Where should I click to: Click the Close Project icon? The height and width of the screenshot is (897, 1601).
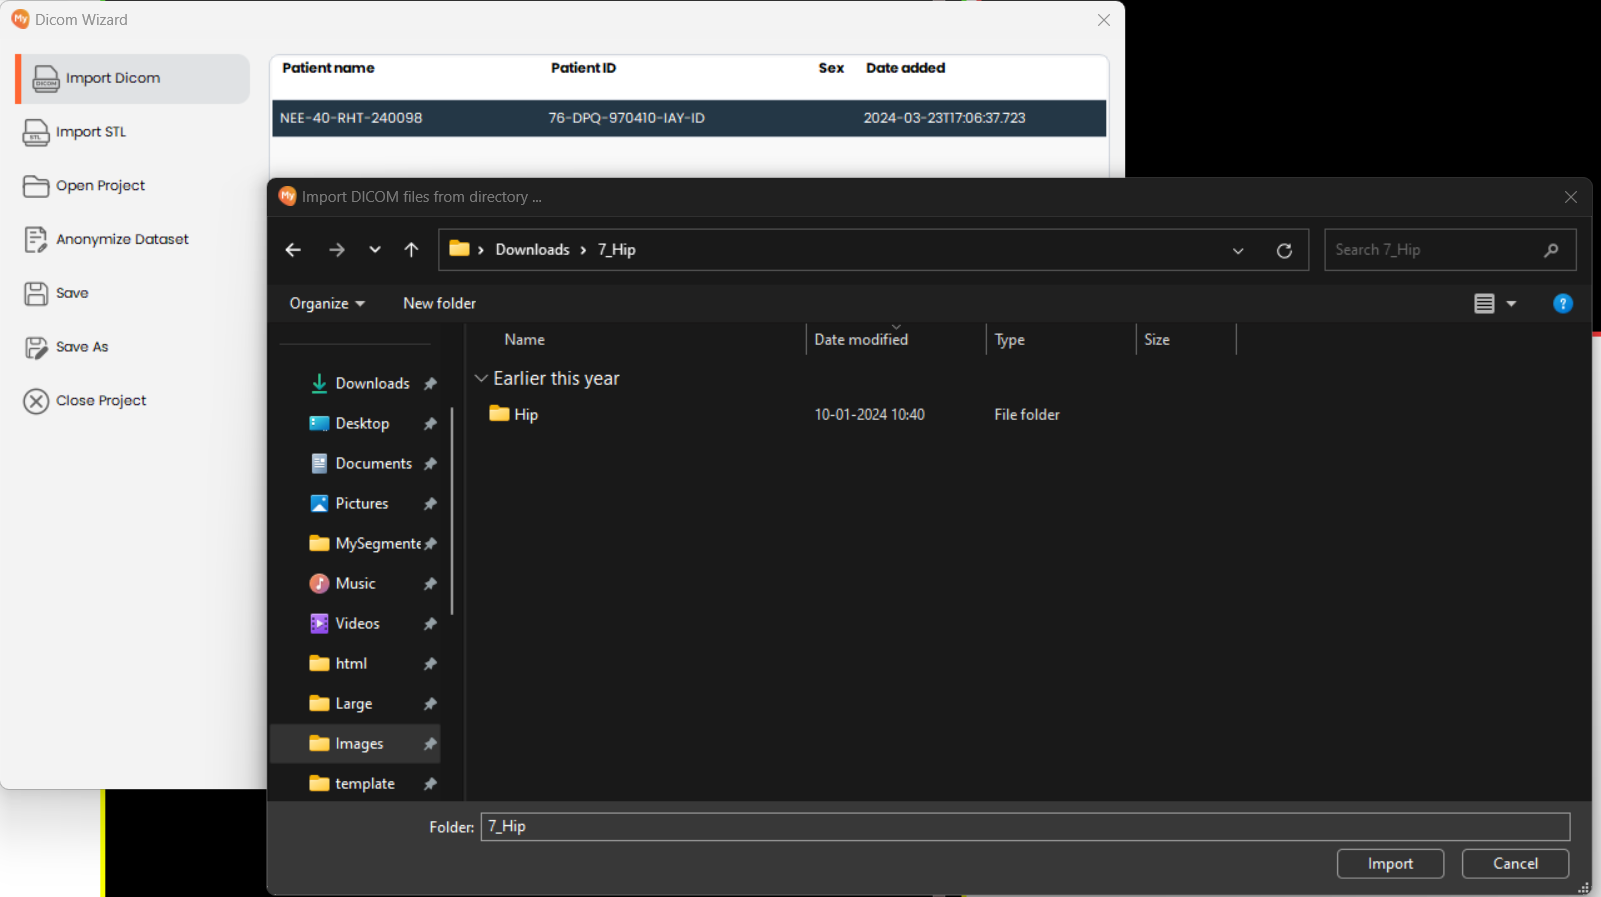[x=36, y=401]
